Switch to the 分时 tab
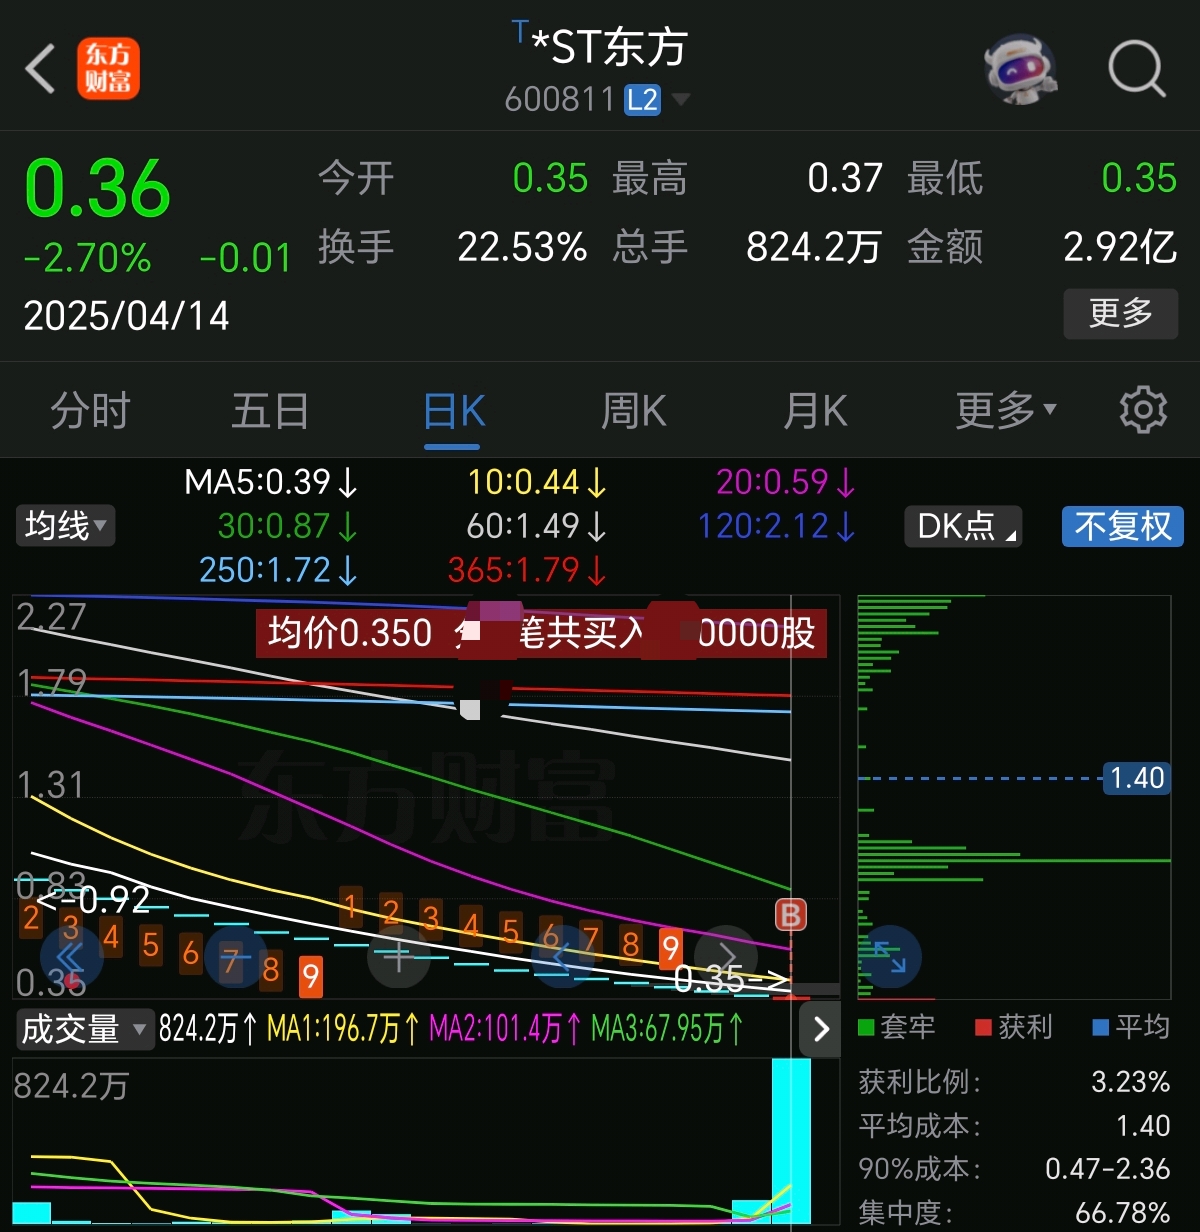The height and width of the screenshot is (1232, 1200). click(x=90, y=410)
